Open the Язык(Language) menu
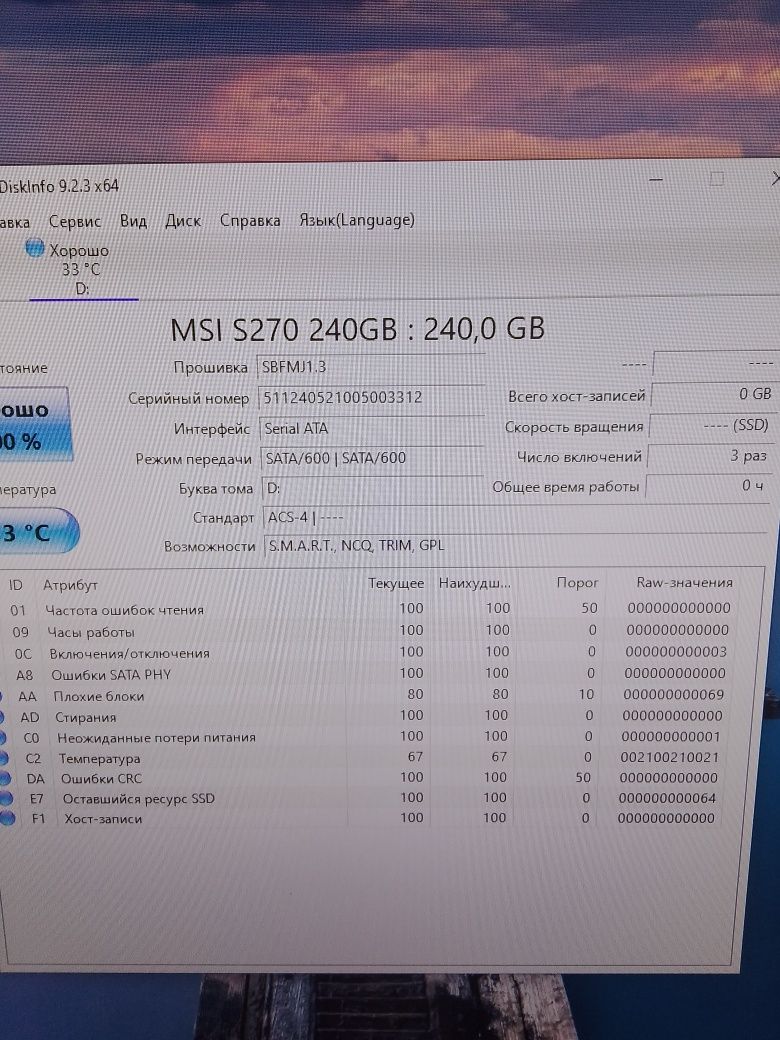 [357, 220]
